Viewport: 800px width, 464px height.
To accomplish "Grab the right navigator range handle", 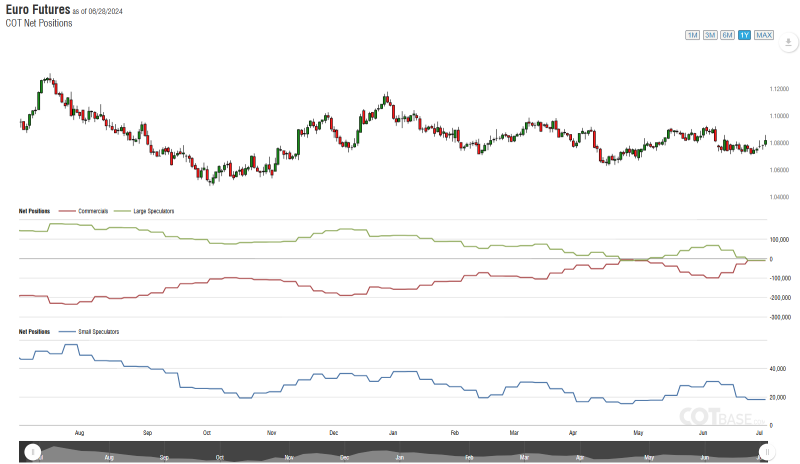I will click(x=767, y=452).
